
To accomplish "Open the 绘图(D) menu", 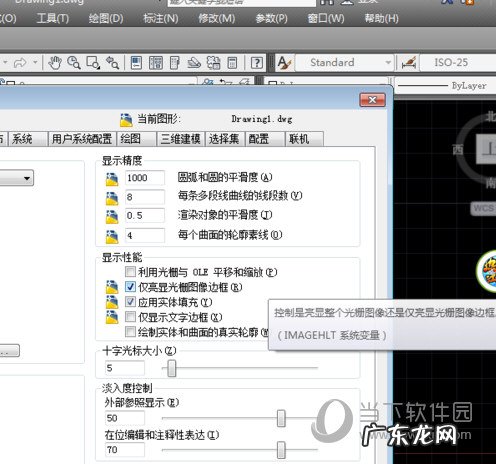I will (106, 18).
